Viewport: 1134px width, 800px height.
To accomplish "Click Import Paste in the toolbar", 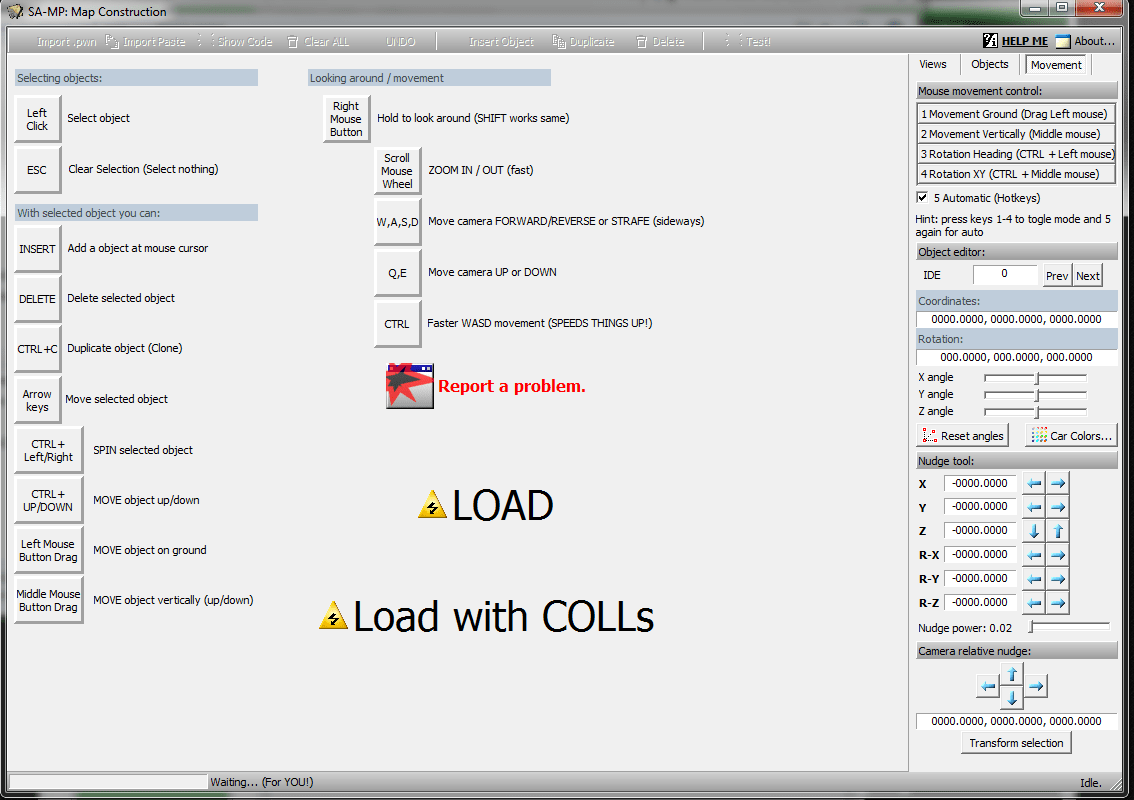I will coord(146,42).
